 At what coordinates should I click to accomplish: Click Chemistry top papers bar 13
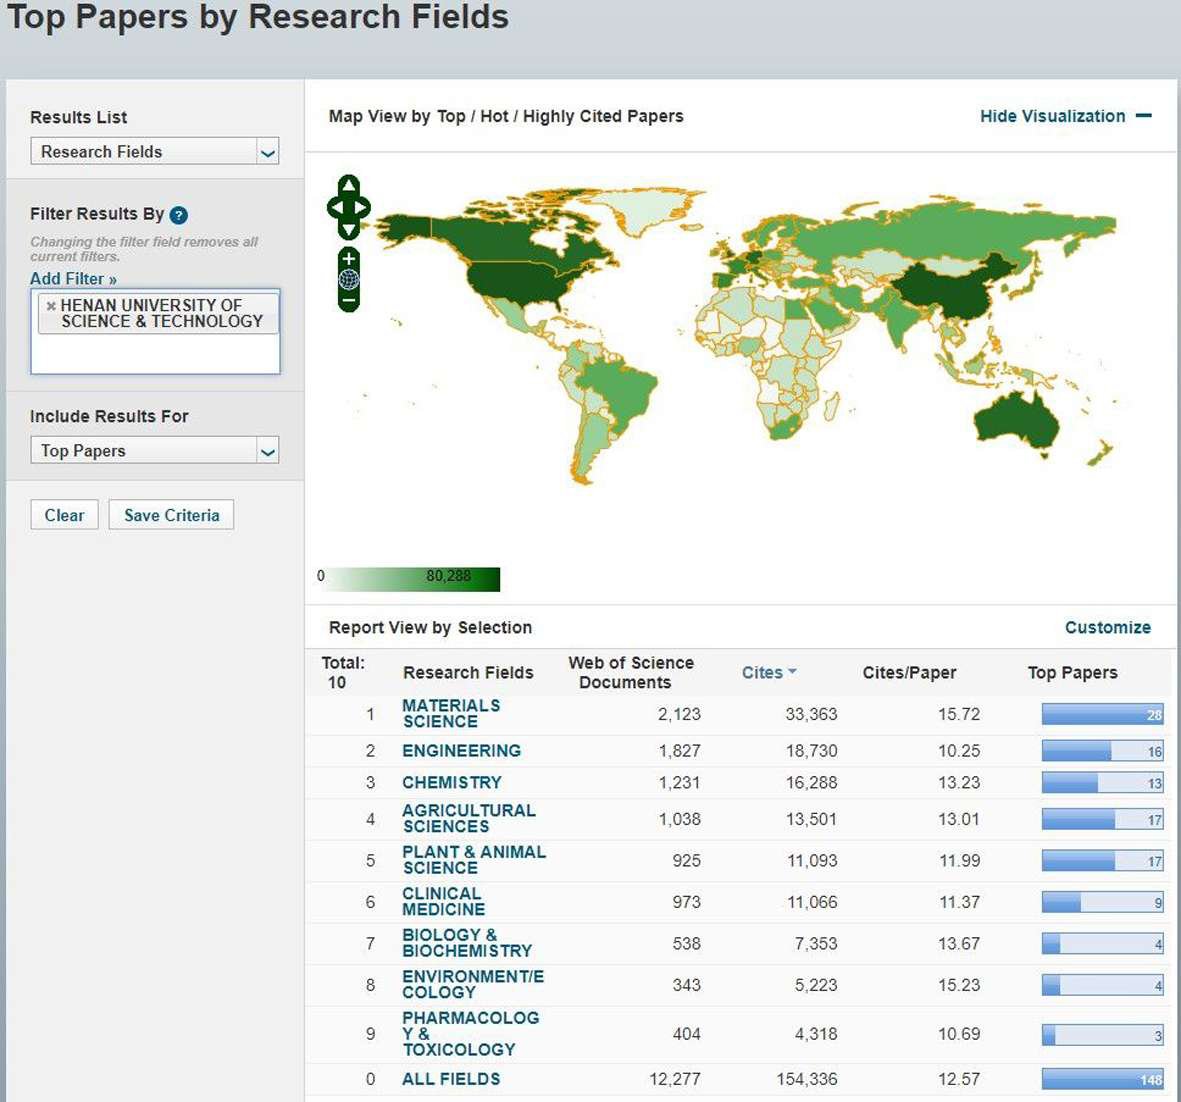tap(1103, 783)
